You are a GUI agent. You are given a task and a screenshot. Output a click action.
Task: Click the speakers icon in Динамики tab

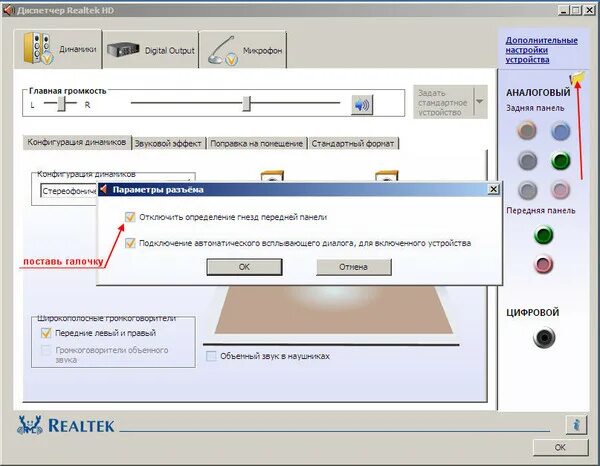pos(38,48)
